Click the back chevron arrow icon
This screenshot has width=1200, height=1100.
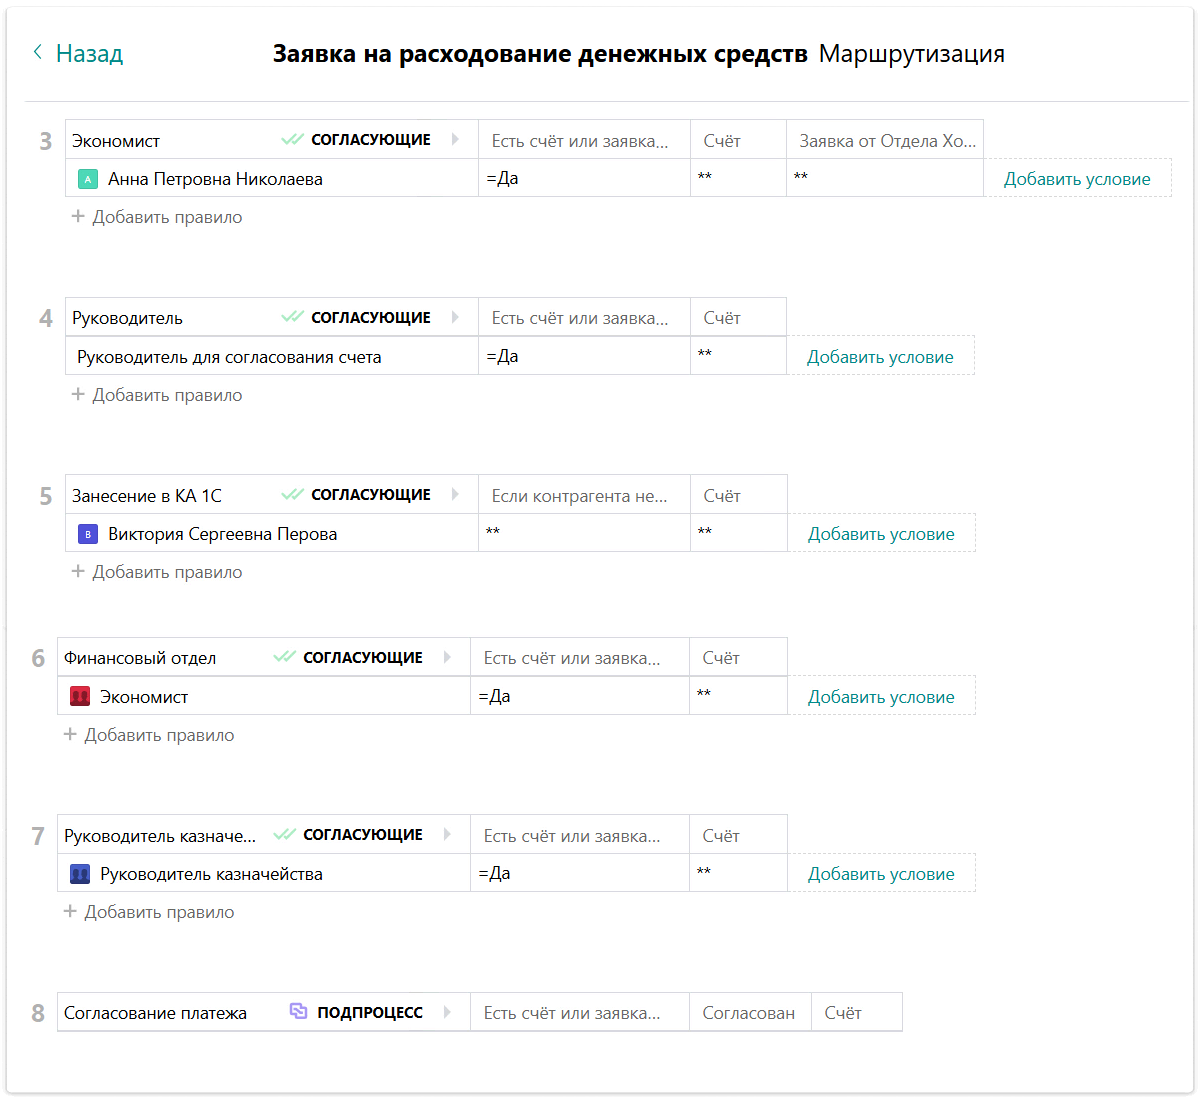[x=38, y=52]
